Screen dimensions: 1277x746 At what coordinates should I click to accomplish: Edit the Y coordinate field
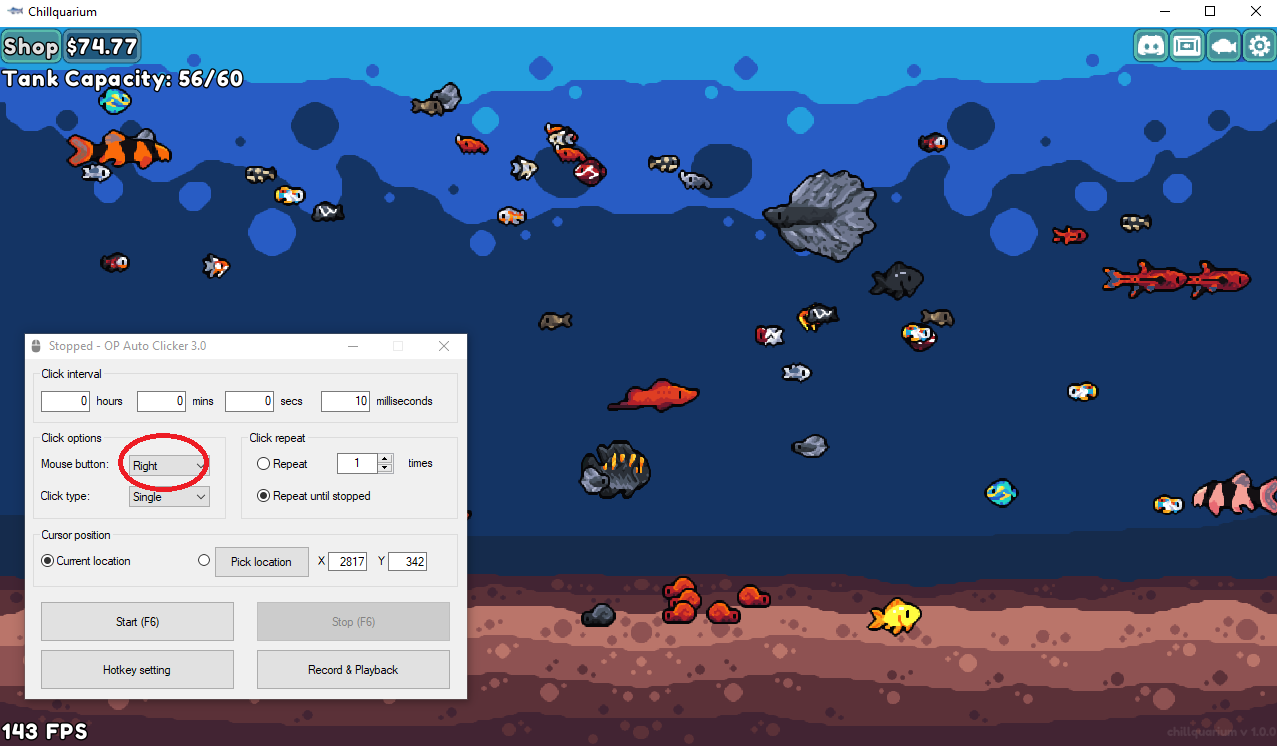[x=408, y=562]
